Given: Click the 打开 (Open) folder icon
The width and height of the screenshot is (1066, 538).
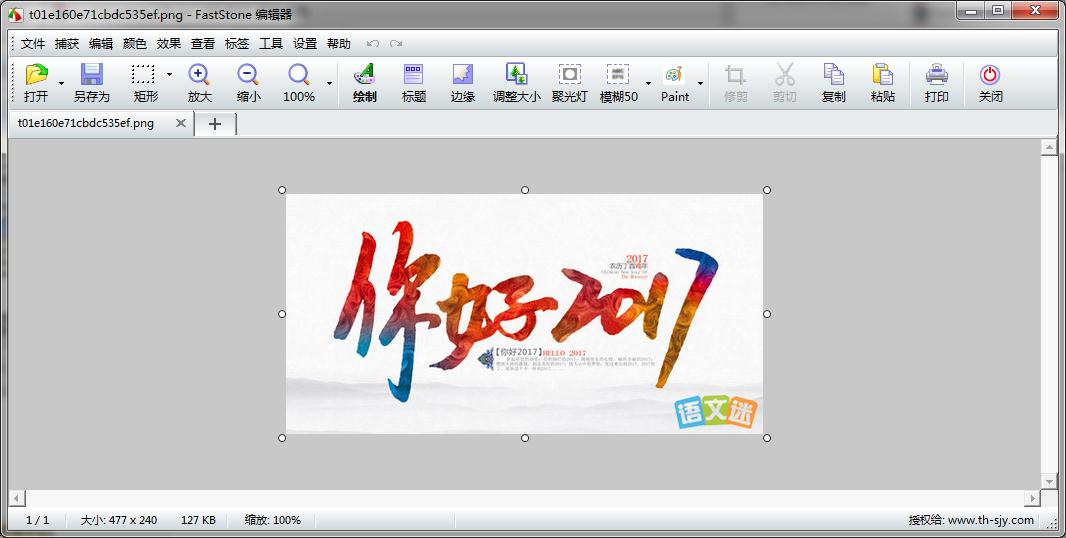Looking at the screenshot, I should 36,76.
